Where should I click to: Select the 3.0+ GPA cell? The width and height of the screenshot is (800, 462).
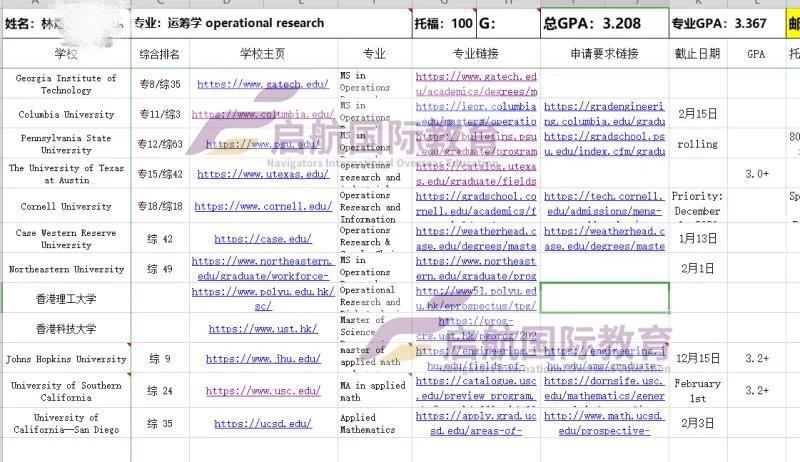757,174
